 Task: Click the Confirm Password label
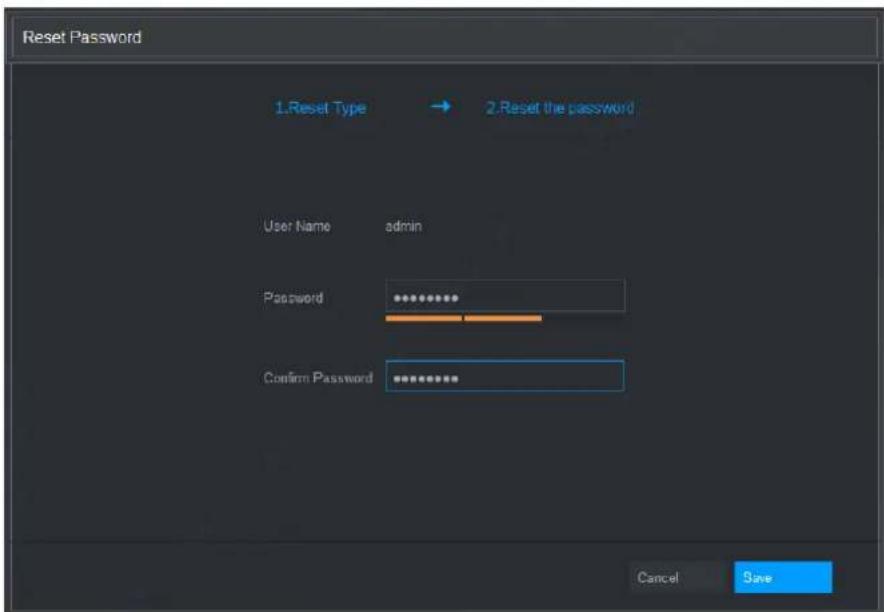[x=318, y=377]
